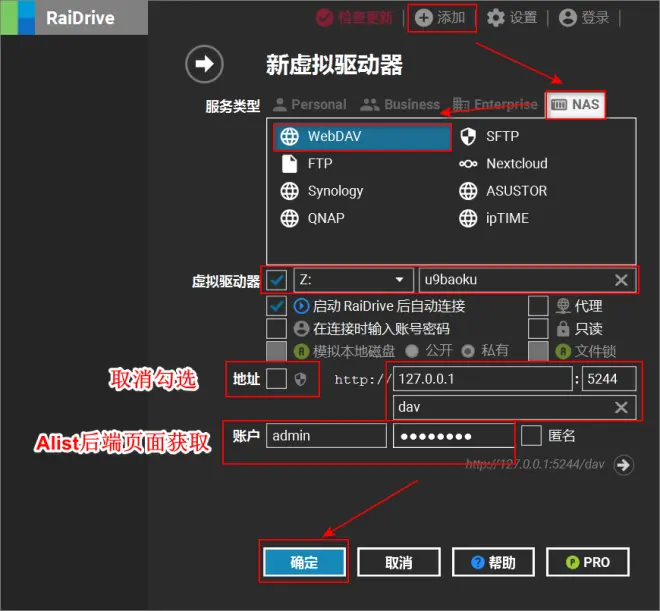Viewport: 660px width, 611px height.
Task: Select the ASUSTOR globe icon
Action: tap(468, 191)
